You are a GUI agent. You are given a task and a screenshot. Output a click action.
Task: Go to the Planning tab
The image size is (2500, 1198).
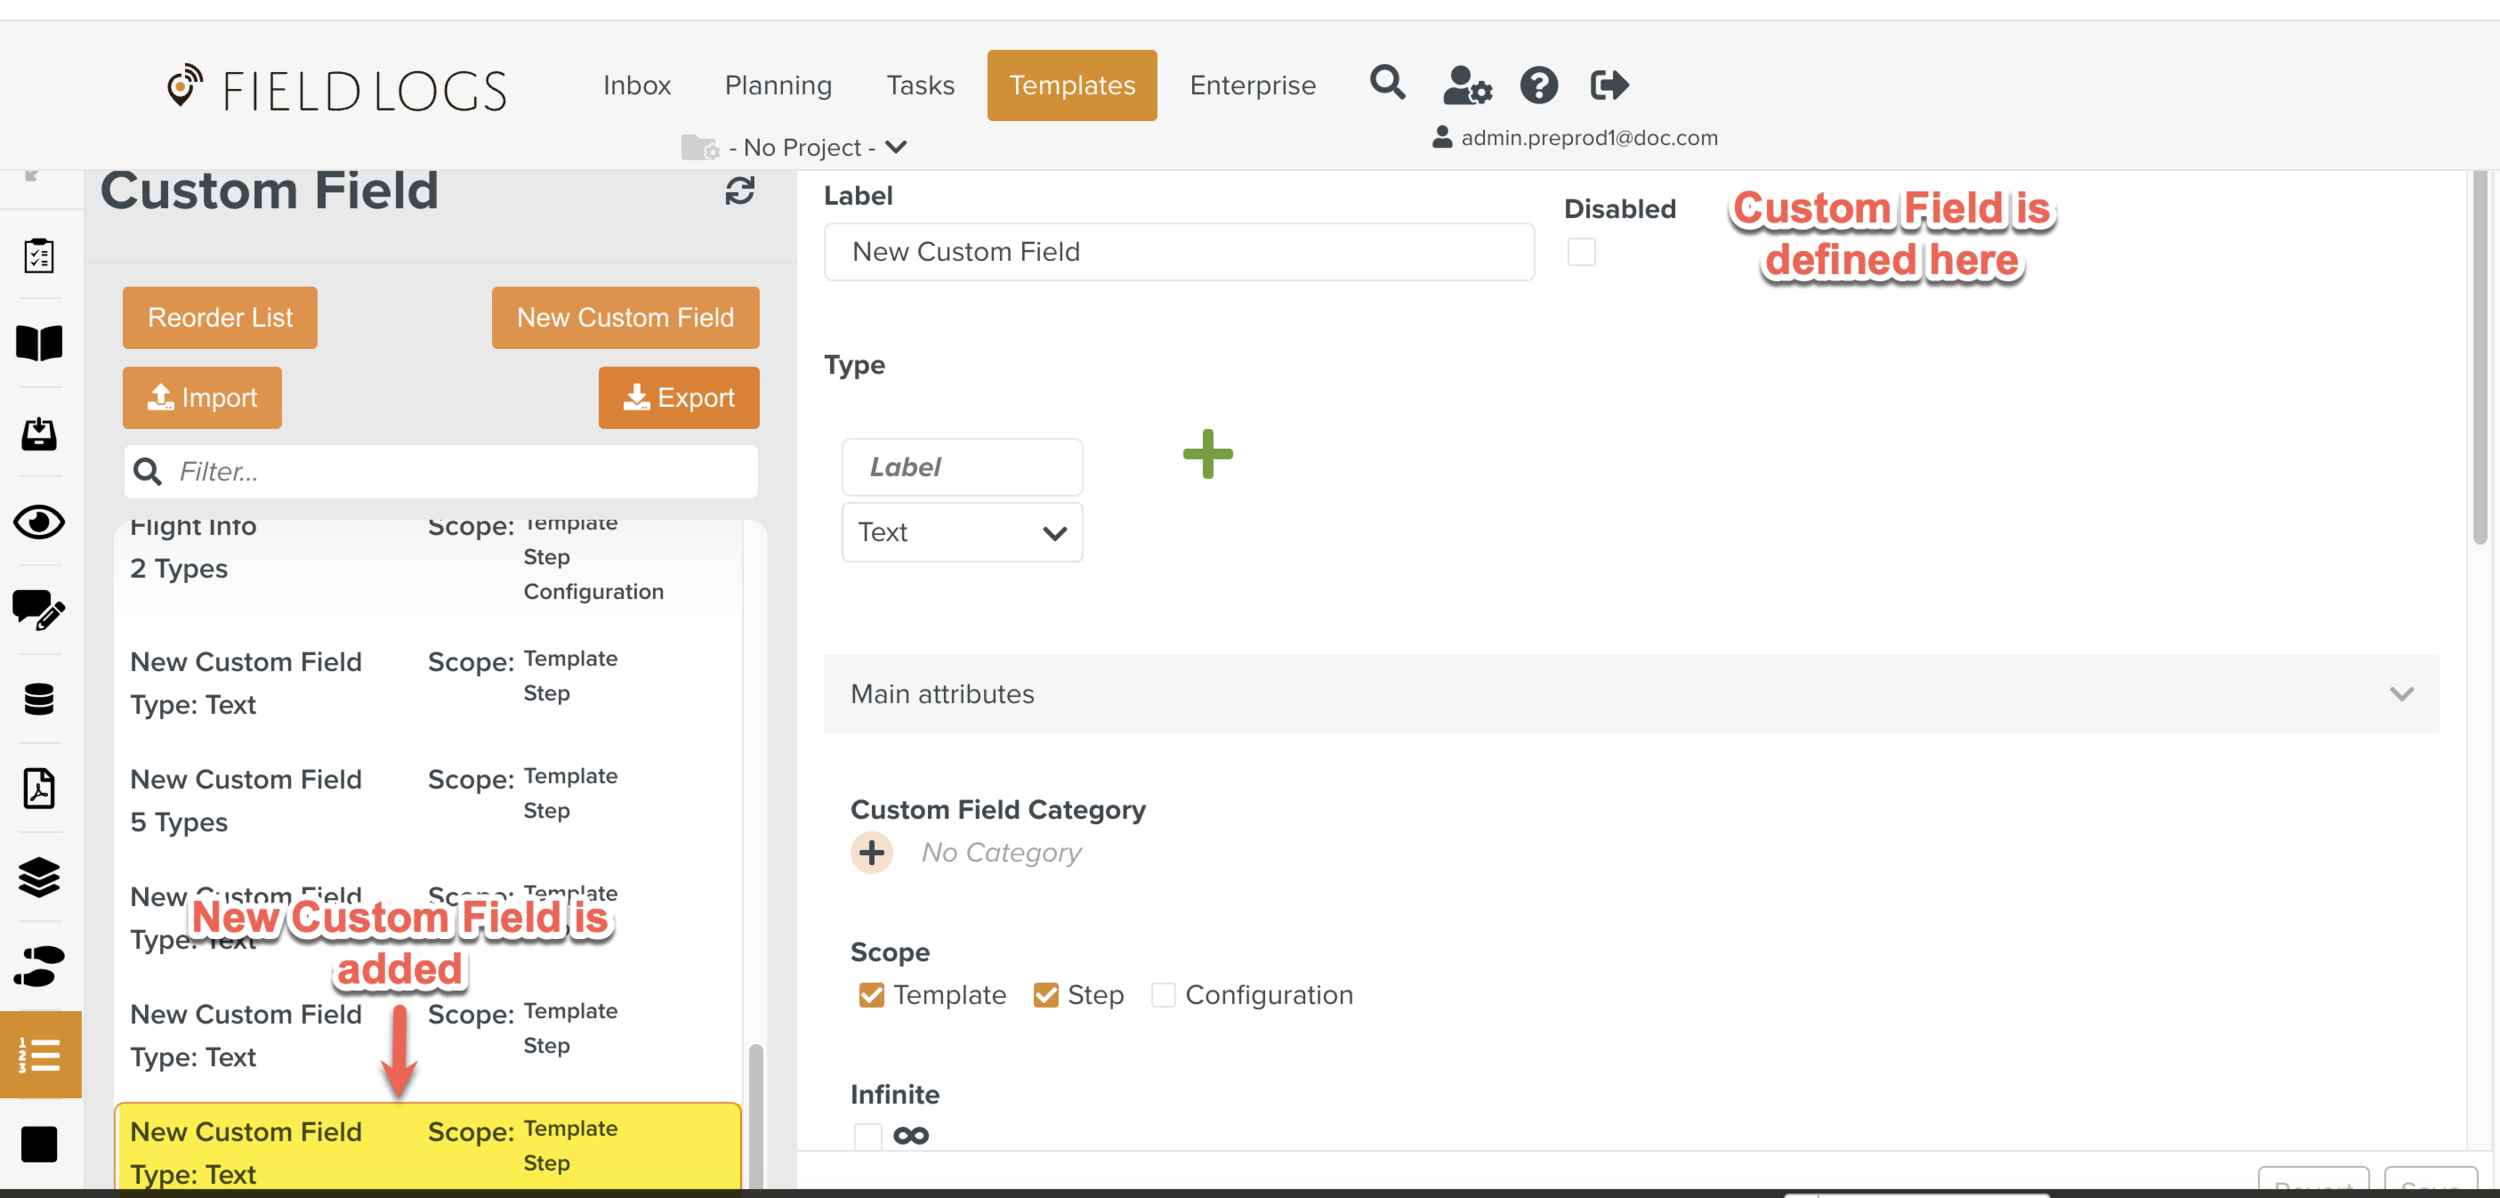[x=777, y=85]
